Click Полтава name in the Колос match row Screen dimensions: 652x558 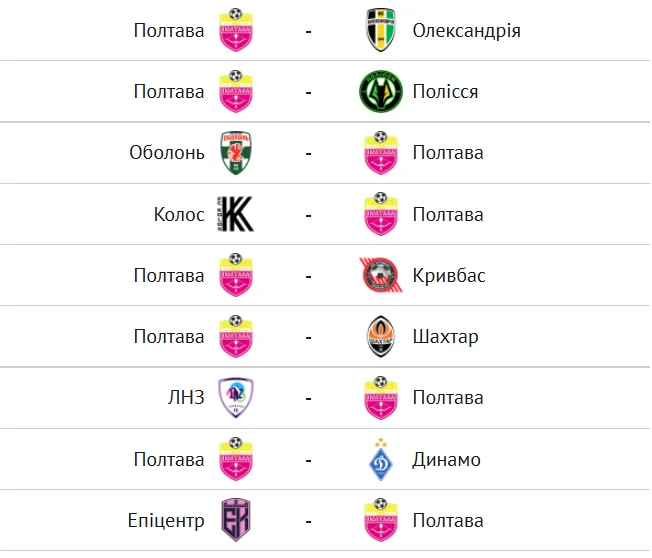click(x=448, y=215)
